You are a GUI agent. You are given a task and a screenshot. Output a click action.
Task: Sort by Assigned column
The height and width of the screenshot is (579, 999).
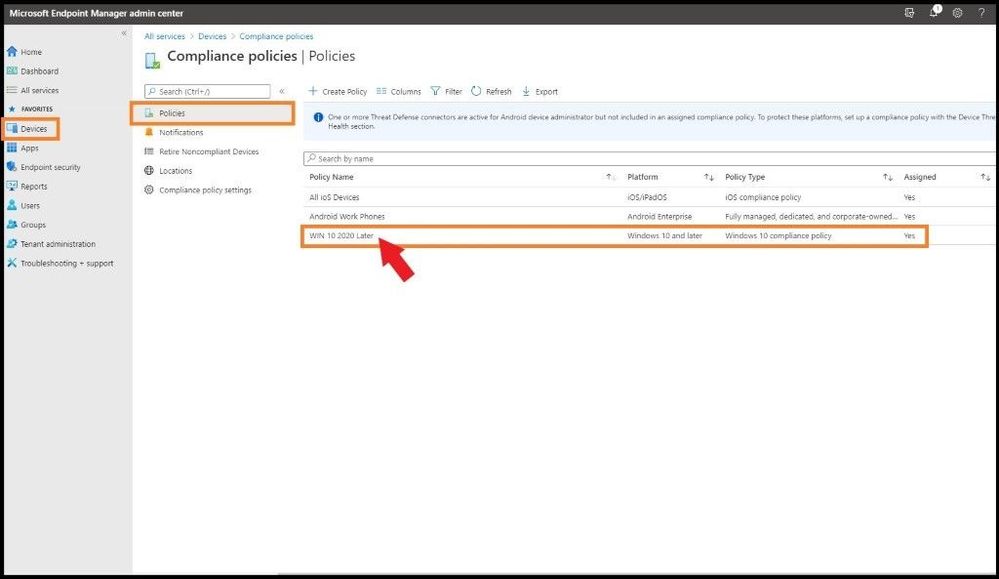coord(919,177)
